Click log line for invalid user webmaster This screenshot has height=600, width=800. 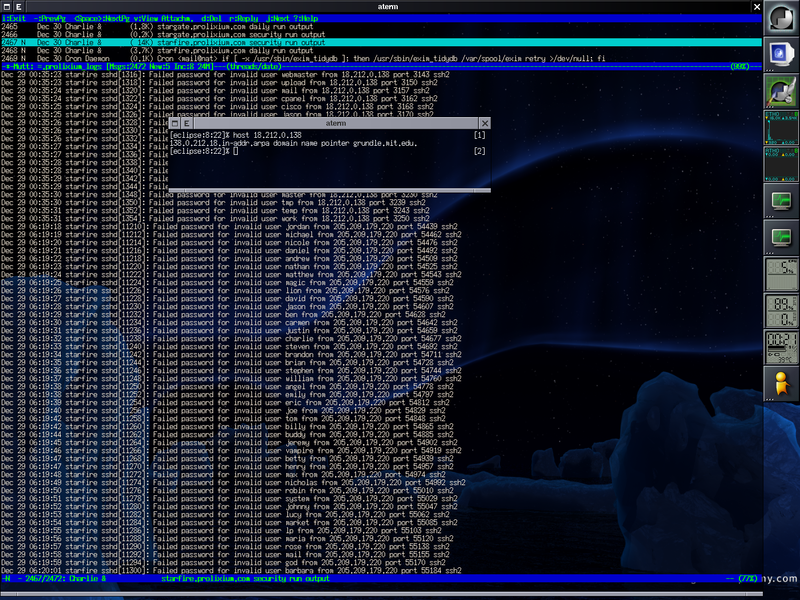226,74
